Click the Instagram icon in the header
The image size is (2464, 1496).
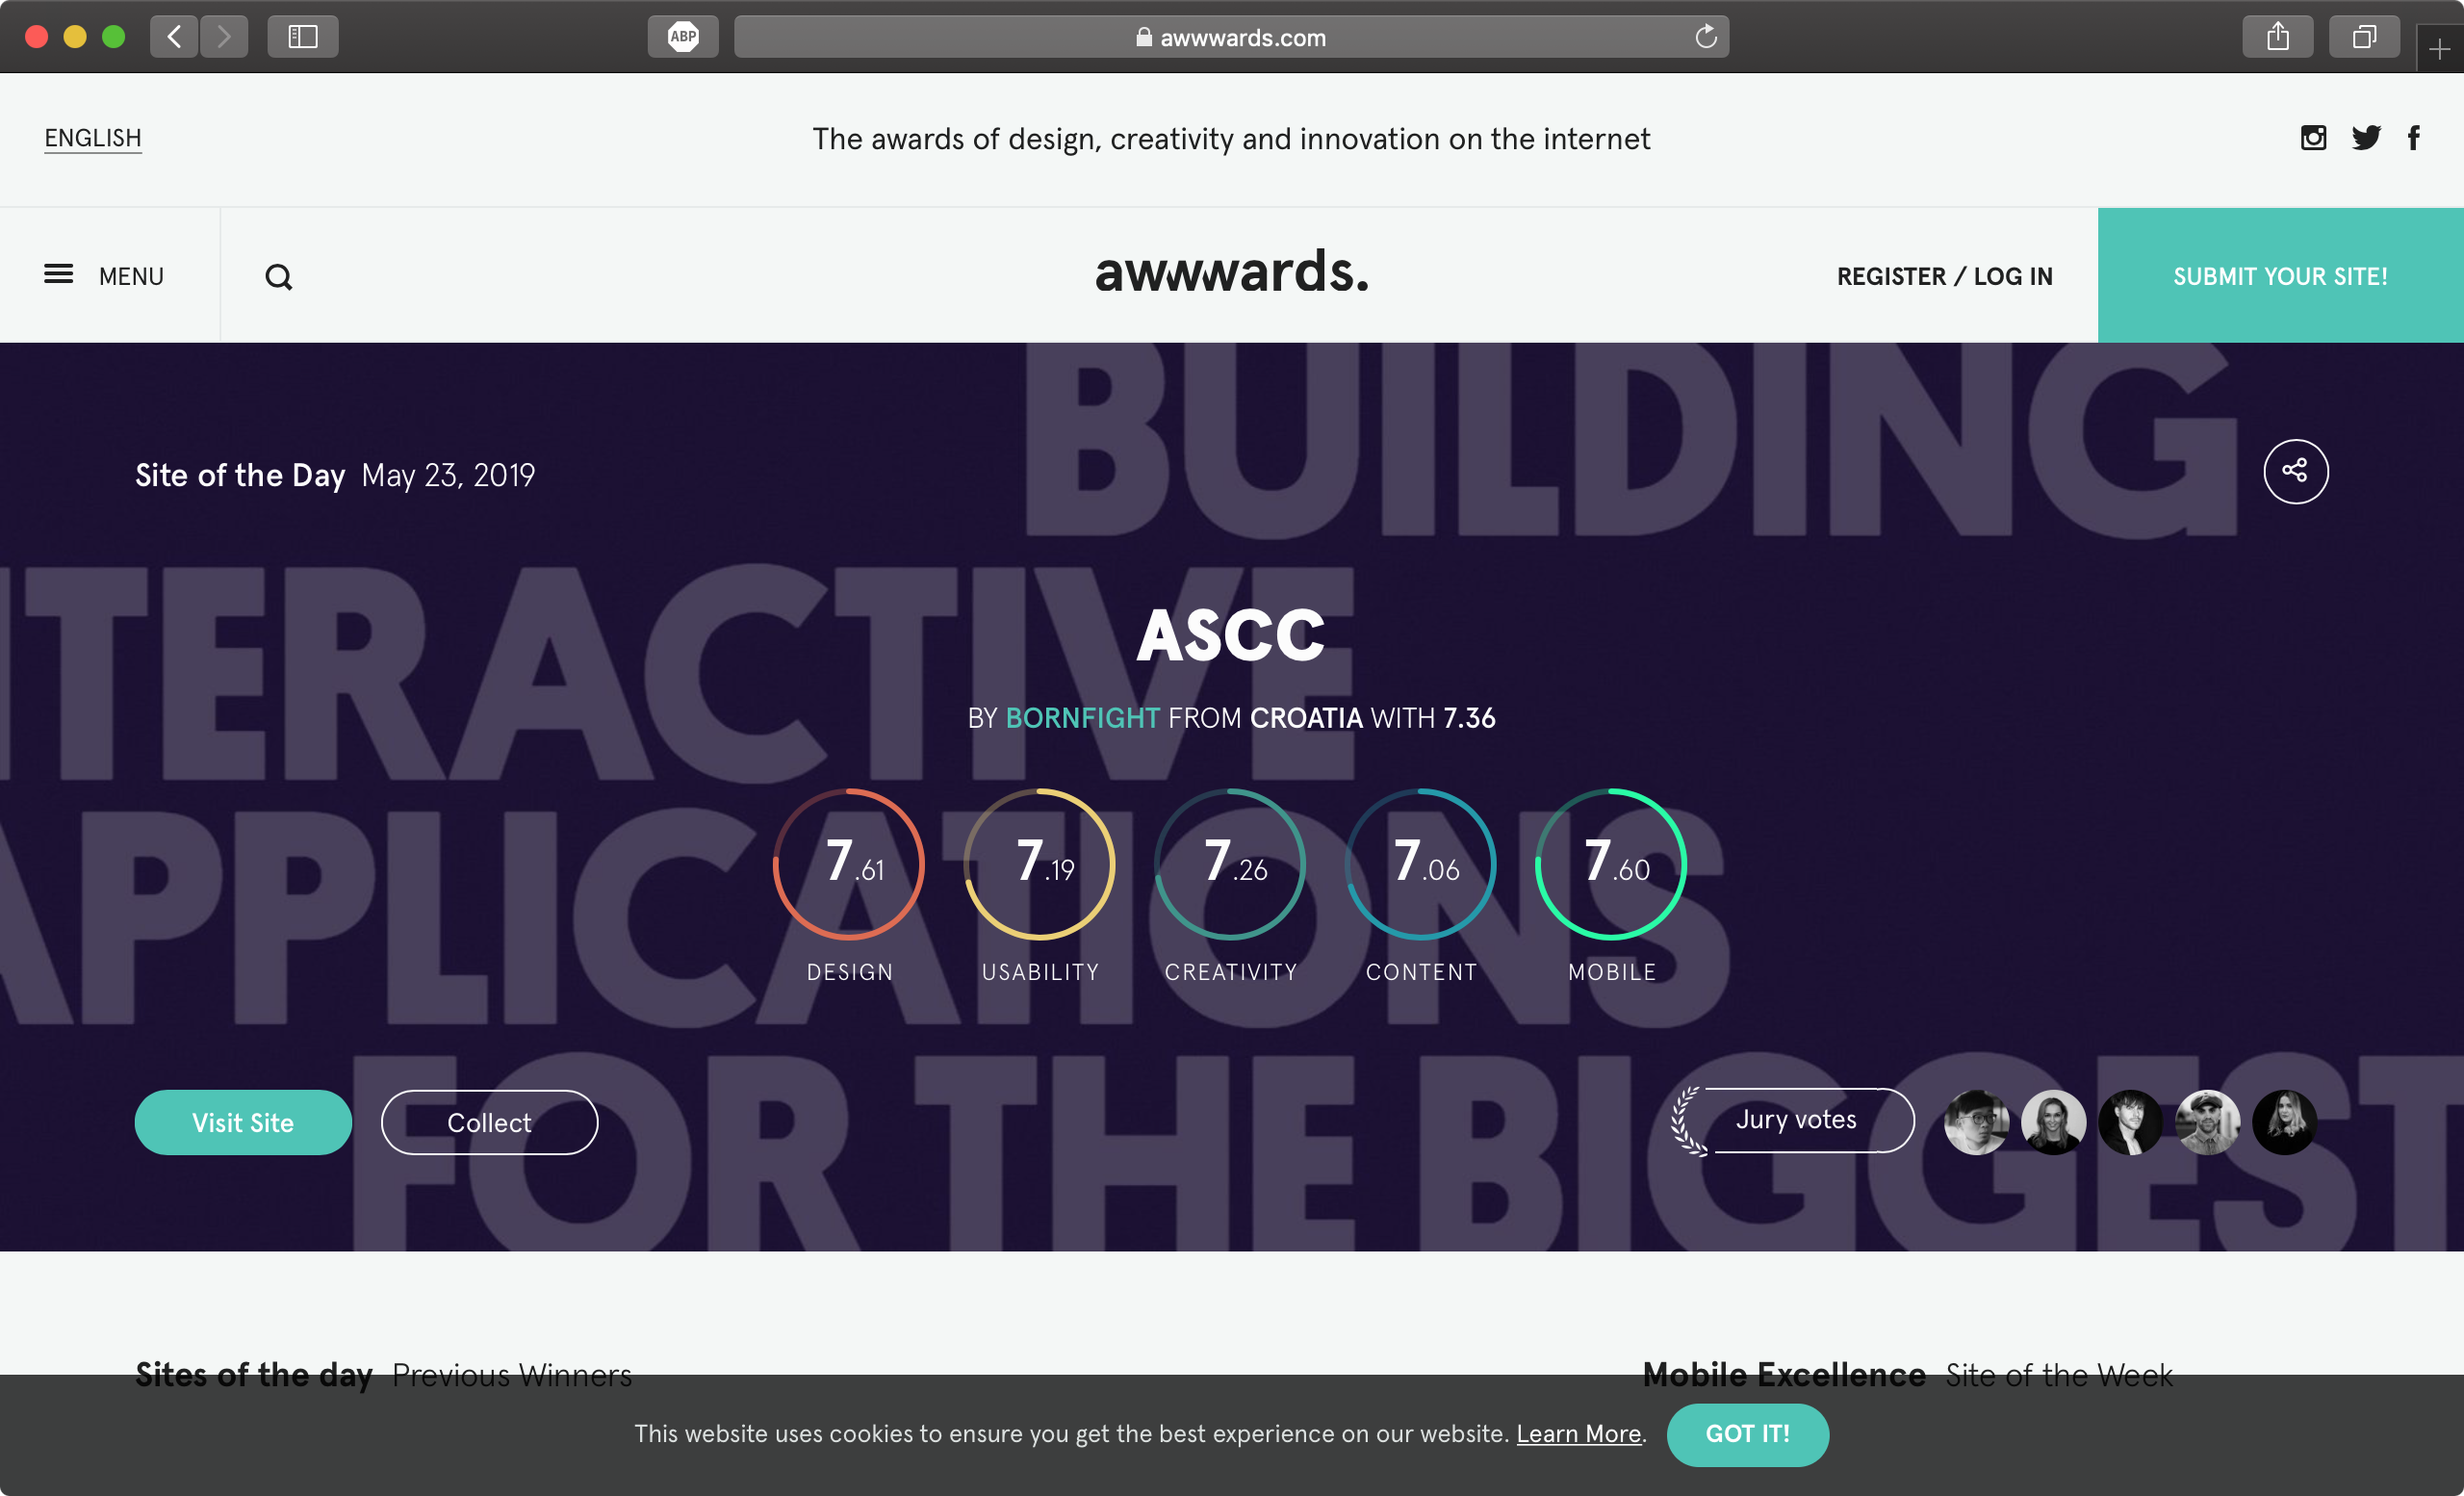tap(2315, 139)
